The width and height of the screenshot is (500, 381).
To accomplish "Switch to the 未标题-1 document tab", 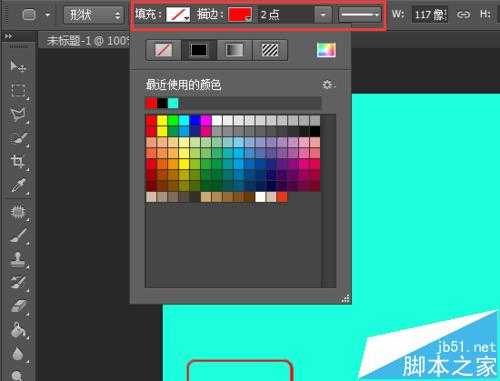I will pyautogui.click(x=87, y=41).
